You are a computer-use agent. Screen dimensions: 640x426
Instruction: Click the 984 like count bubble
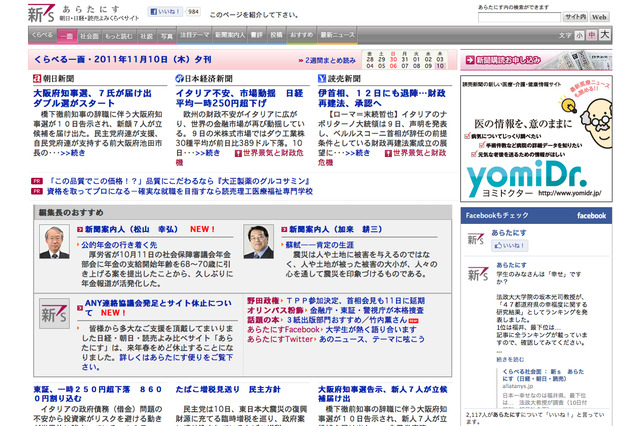click(193, 11)
